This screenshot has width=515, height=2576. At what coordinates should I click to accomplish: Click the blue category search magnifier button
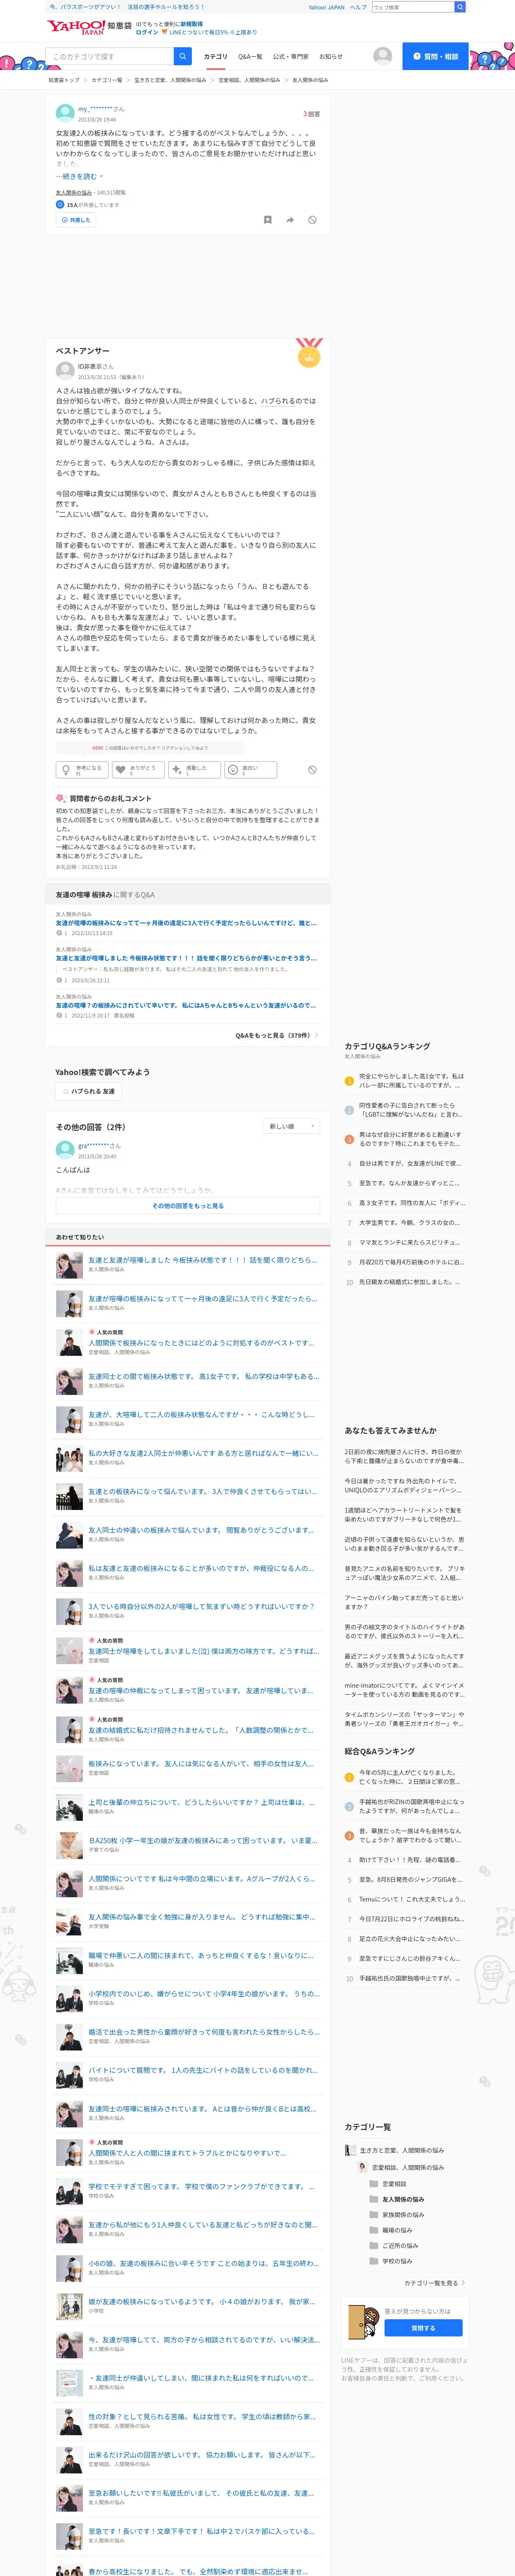182,56
